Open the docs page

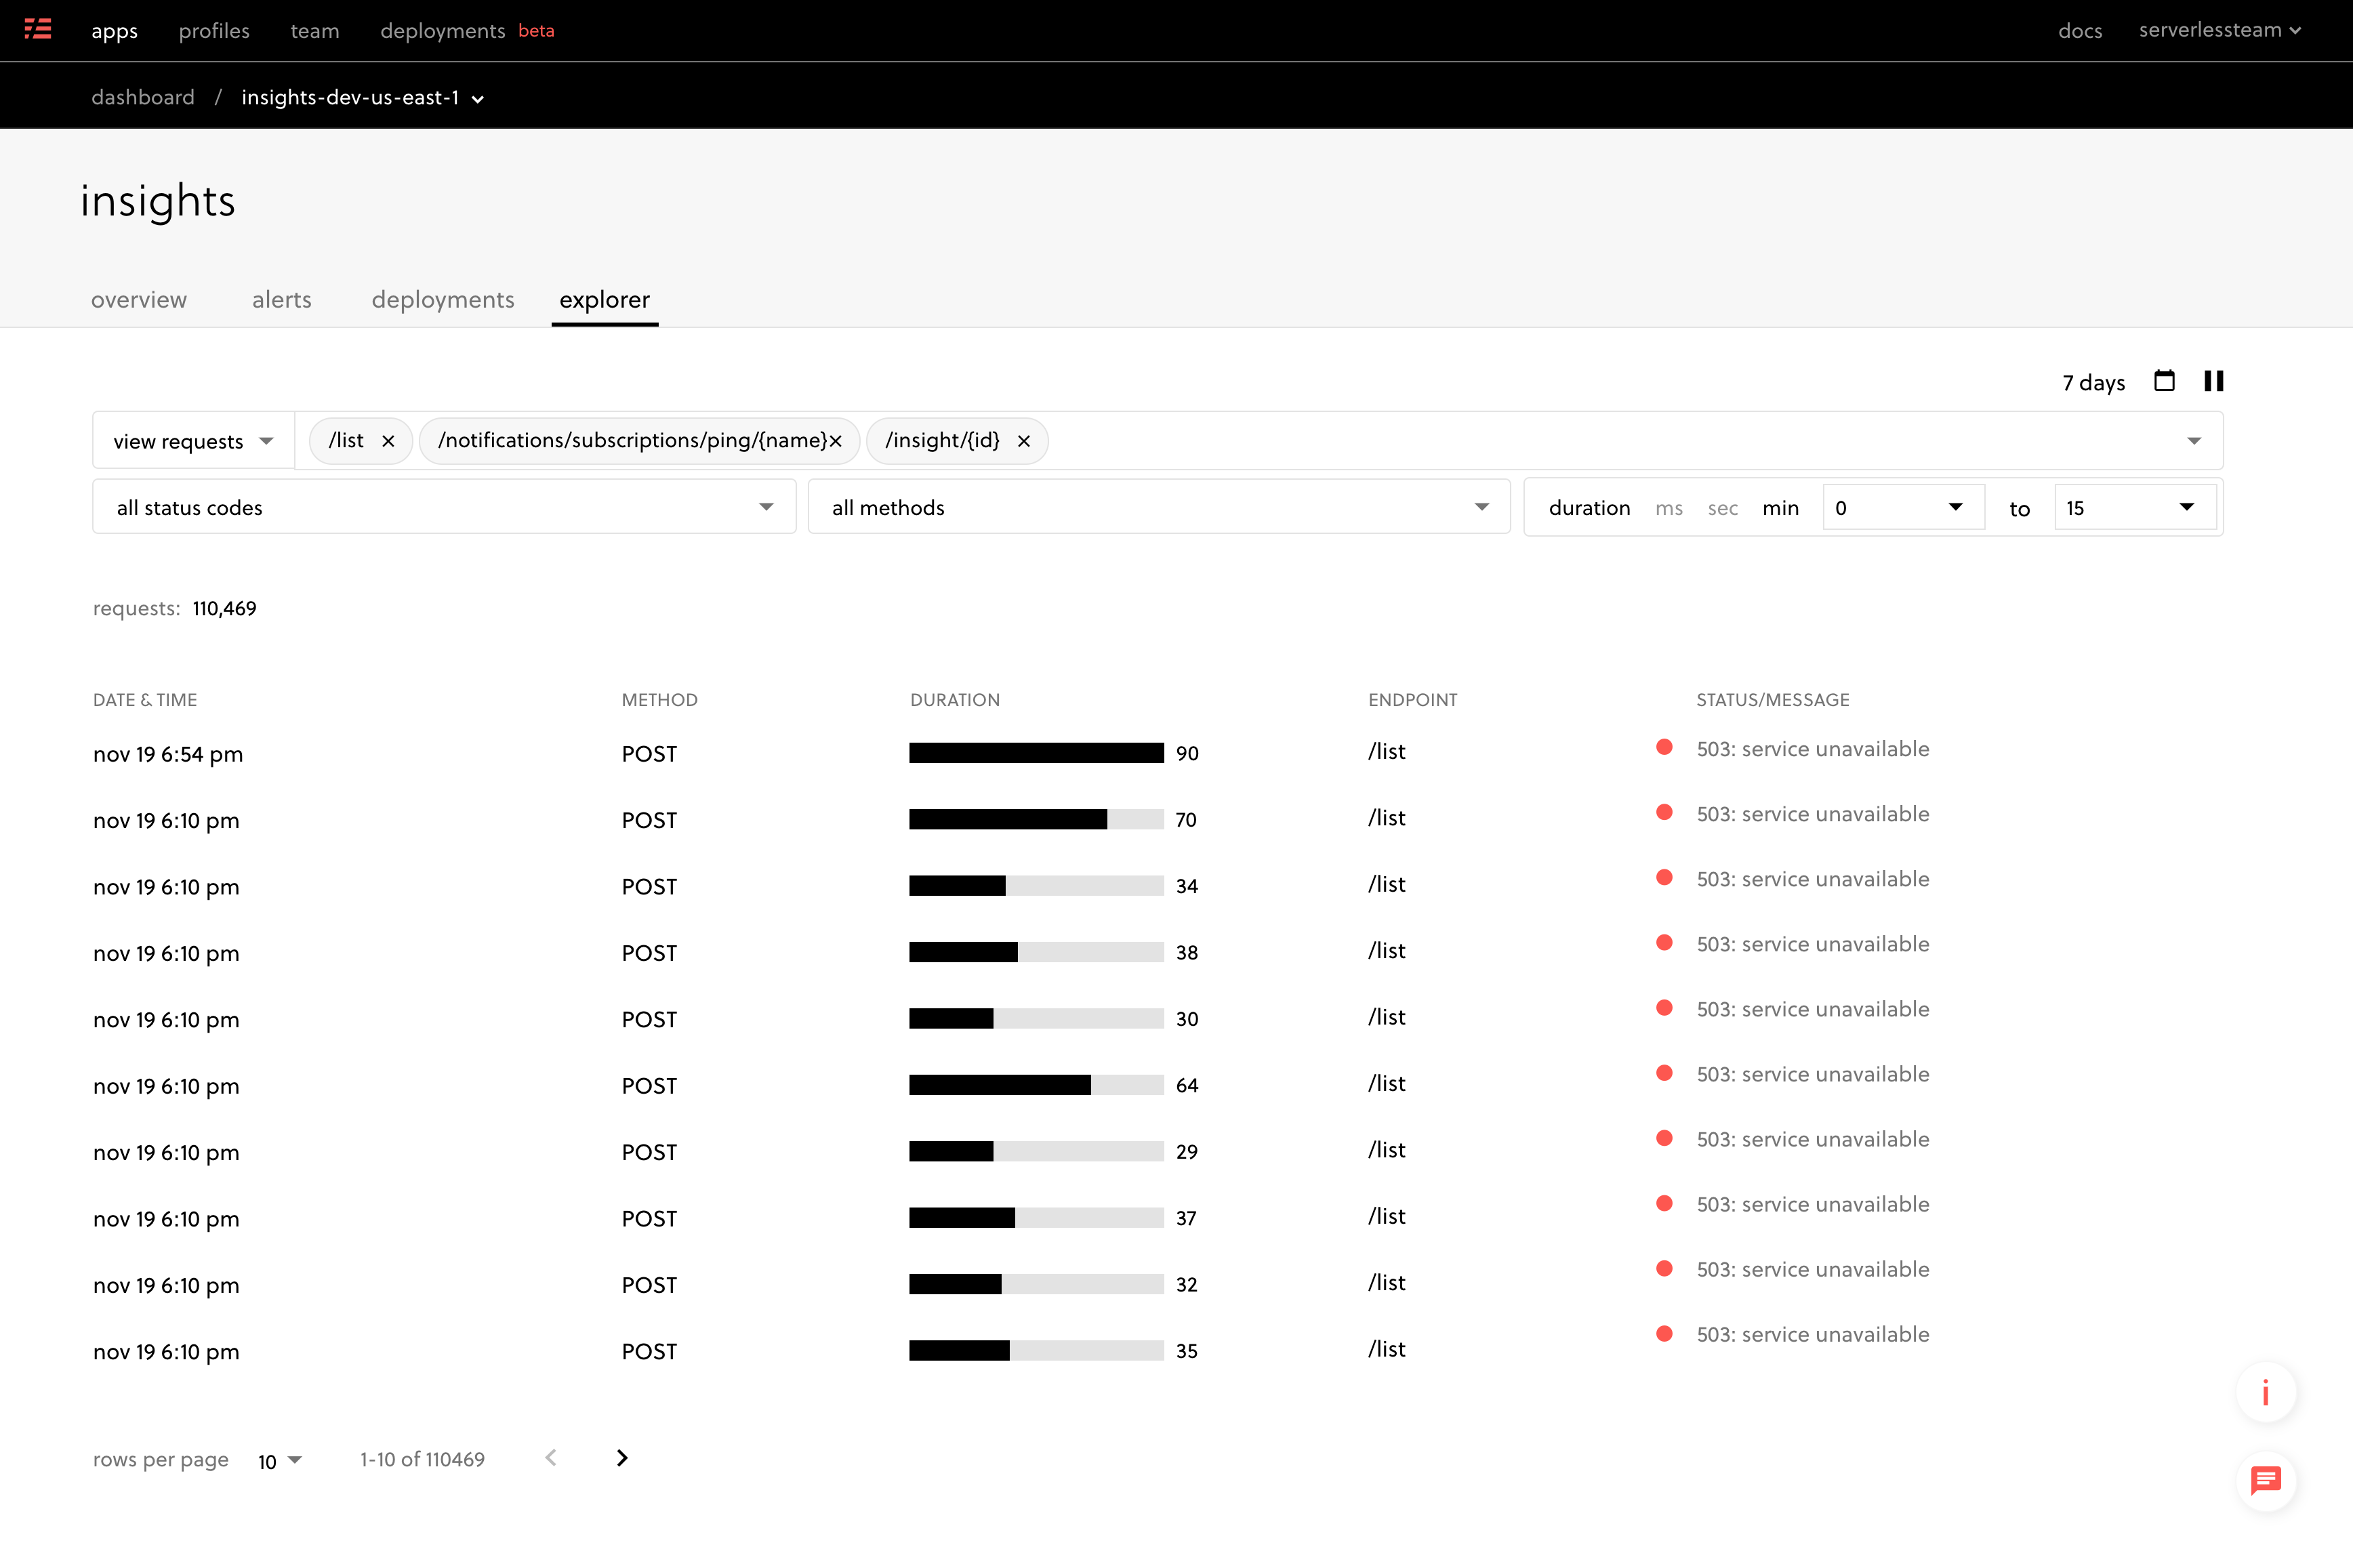2079,30
